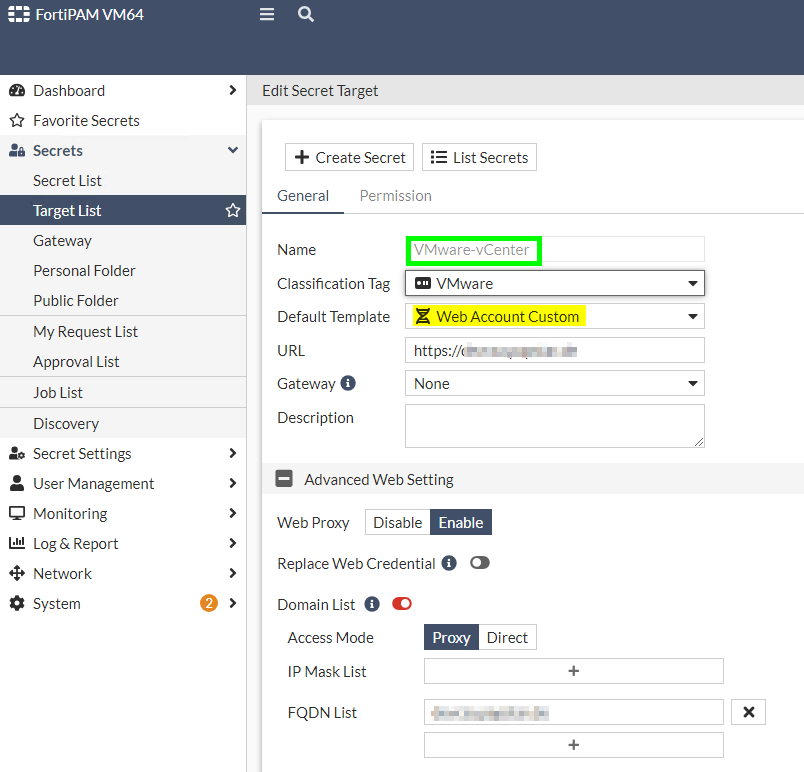
Task: Set Web Proxy to Disable
Action: (397, 522)
